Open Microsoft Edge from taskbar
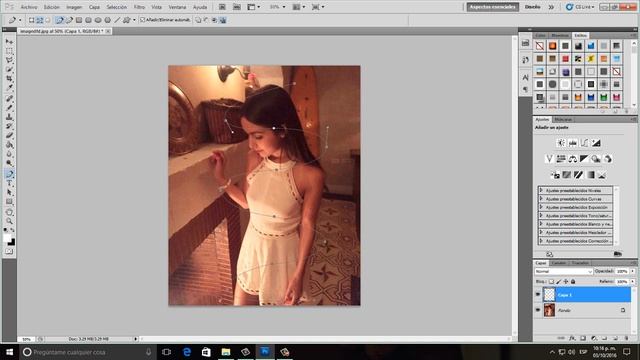This screenshot has height=360, width=640. click(187, 352)
